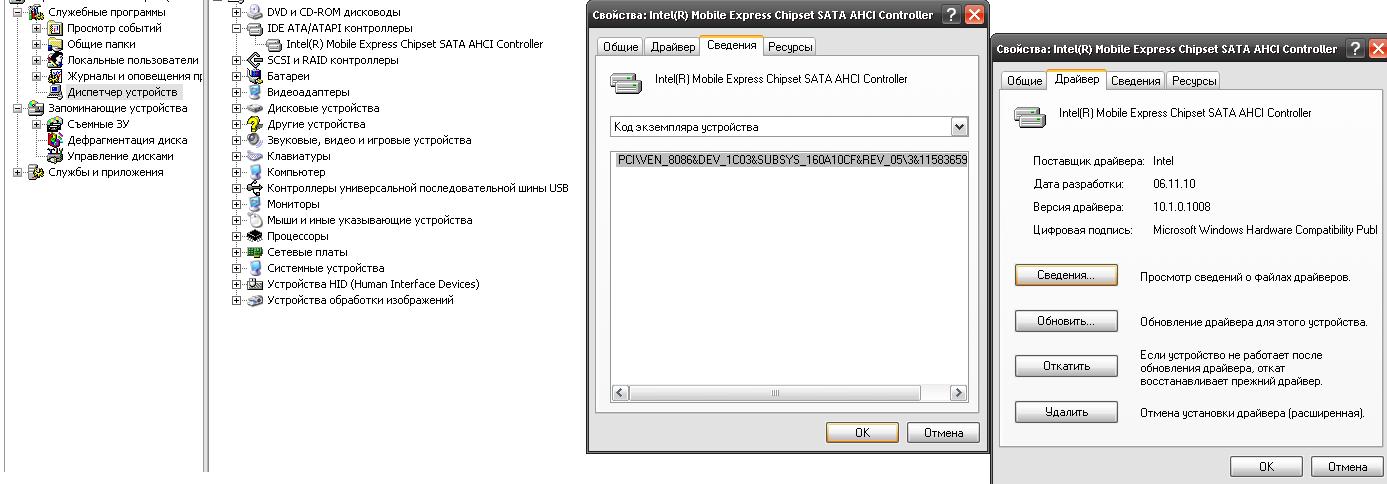This screenshot has height=484, width=1387.
Task: Collapse the IDE ATA/ATAPI контроллеры node
Action: [x=236, y=28]
